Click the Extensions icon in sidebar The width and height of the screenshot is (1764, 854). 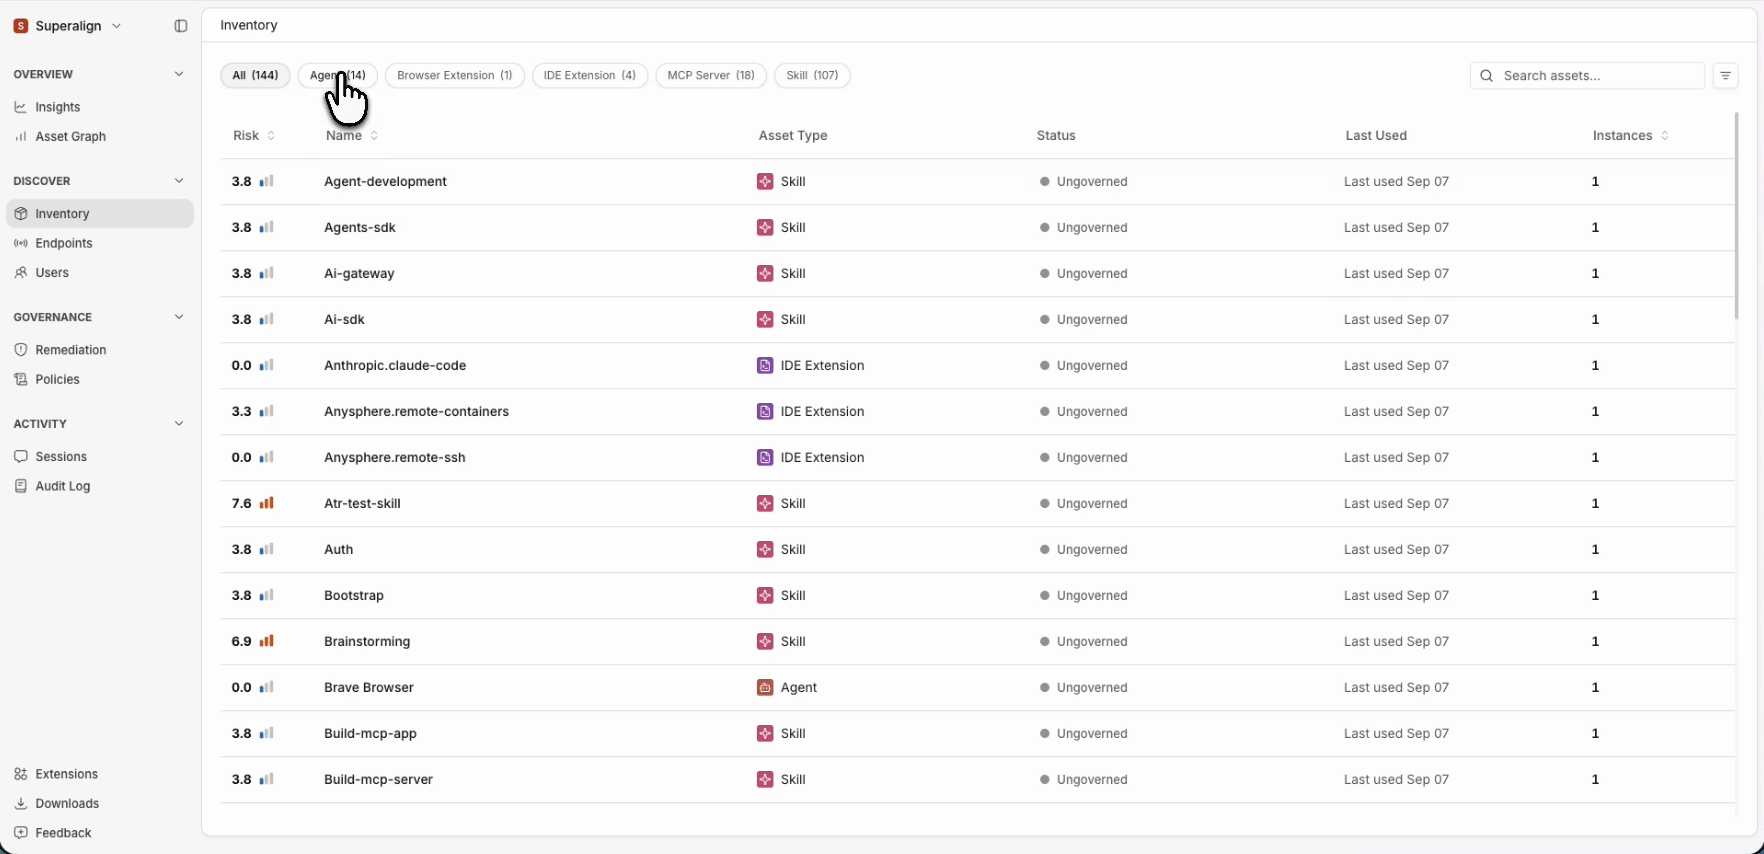[x=20, y=774]
